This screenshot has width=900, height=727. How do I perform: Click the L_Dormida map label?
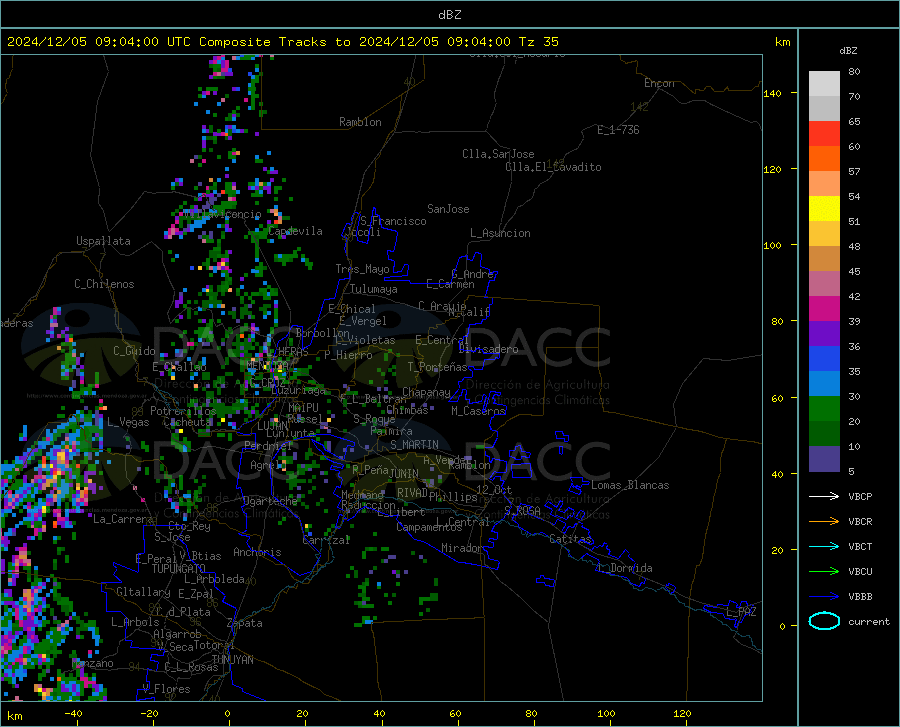624,568
